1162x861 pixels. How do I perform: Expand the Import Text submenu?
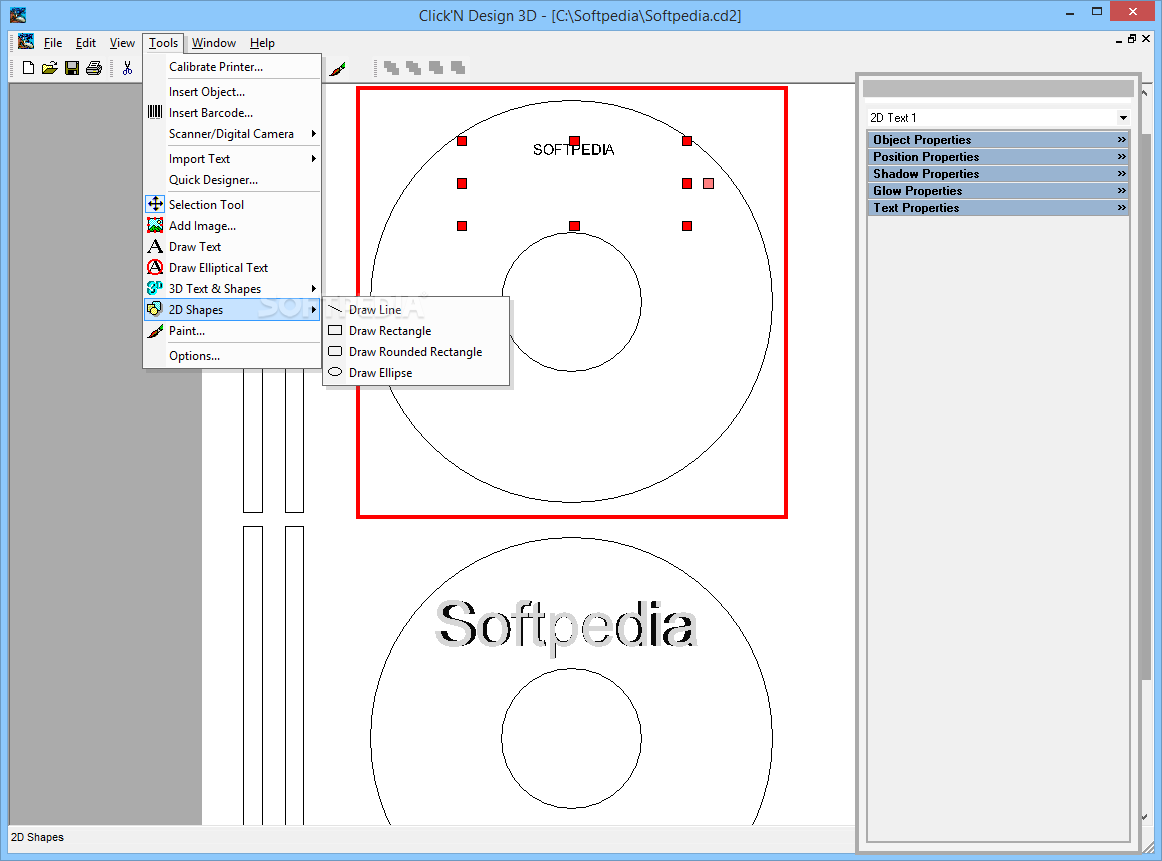(232, 159)
